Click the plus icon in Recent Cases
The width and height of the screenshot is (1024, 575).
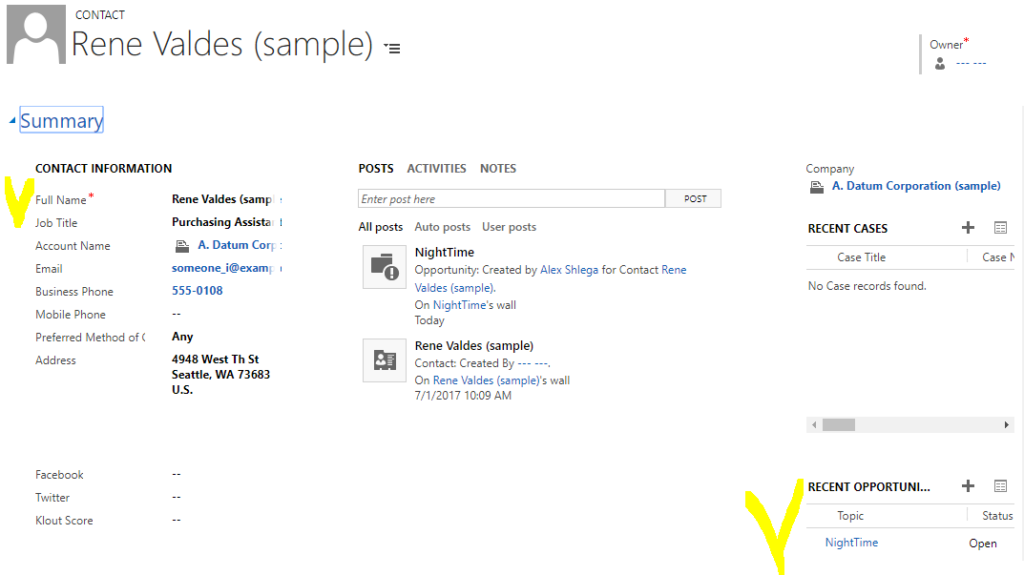(967, 228)
